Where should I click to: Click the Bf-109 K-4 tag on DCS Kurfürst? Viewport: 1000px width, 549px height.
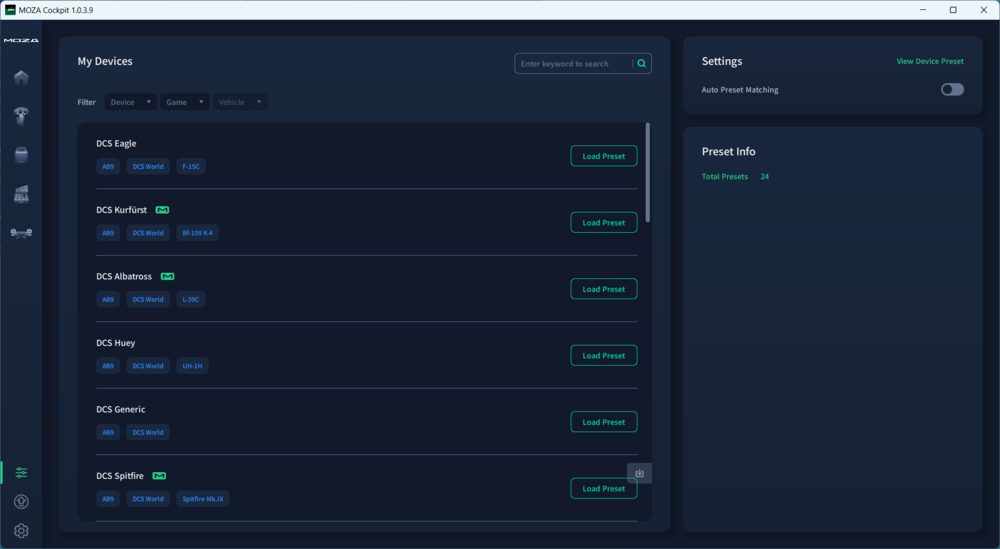coord(198,233)
